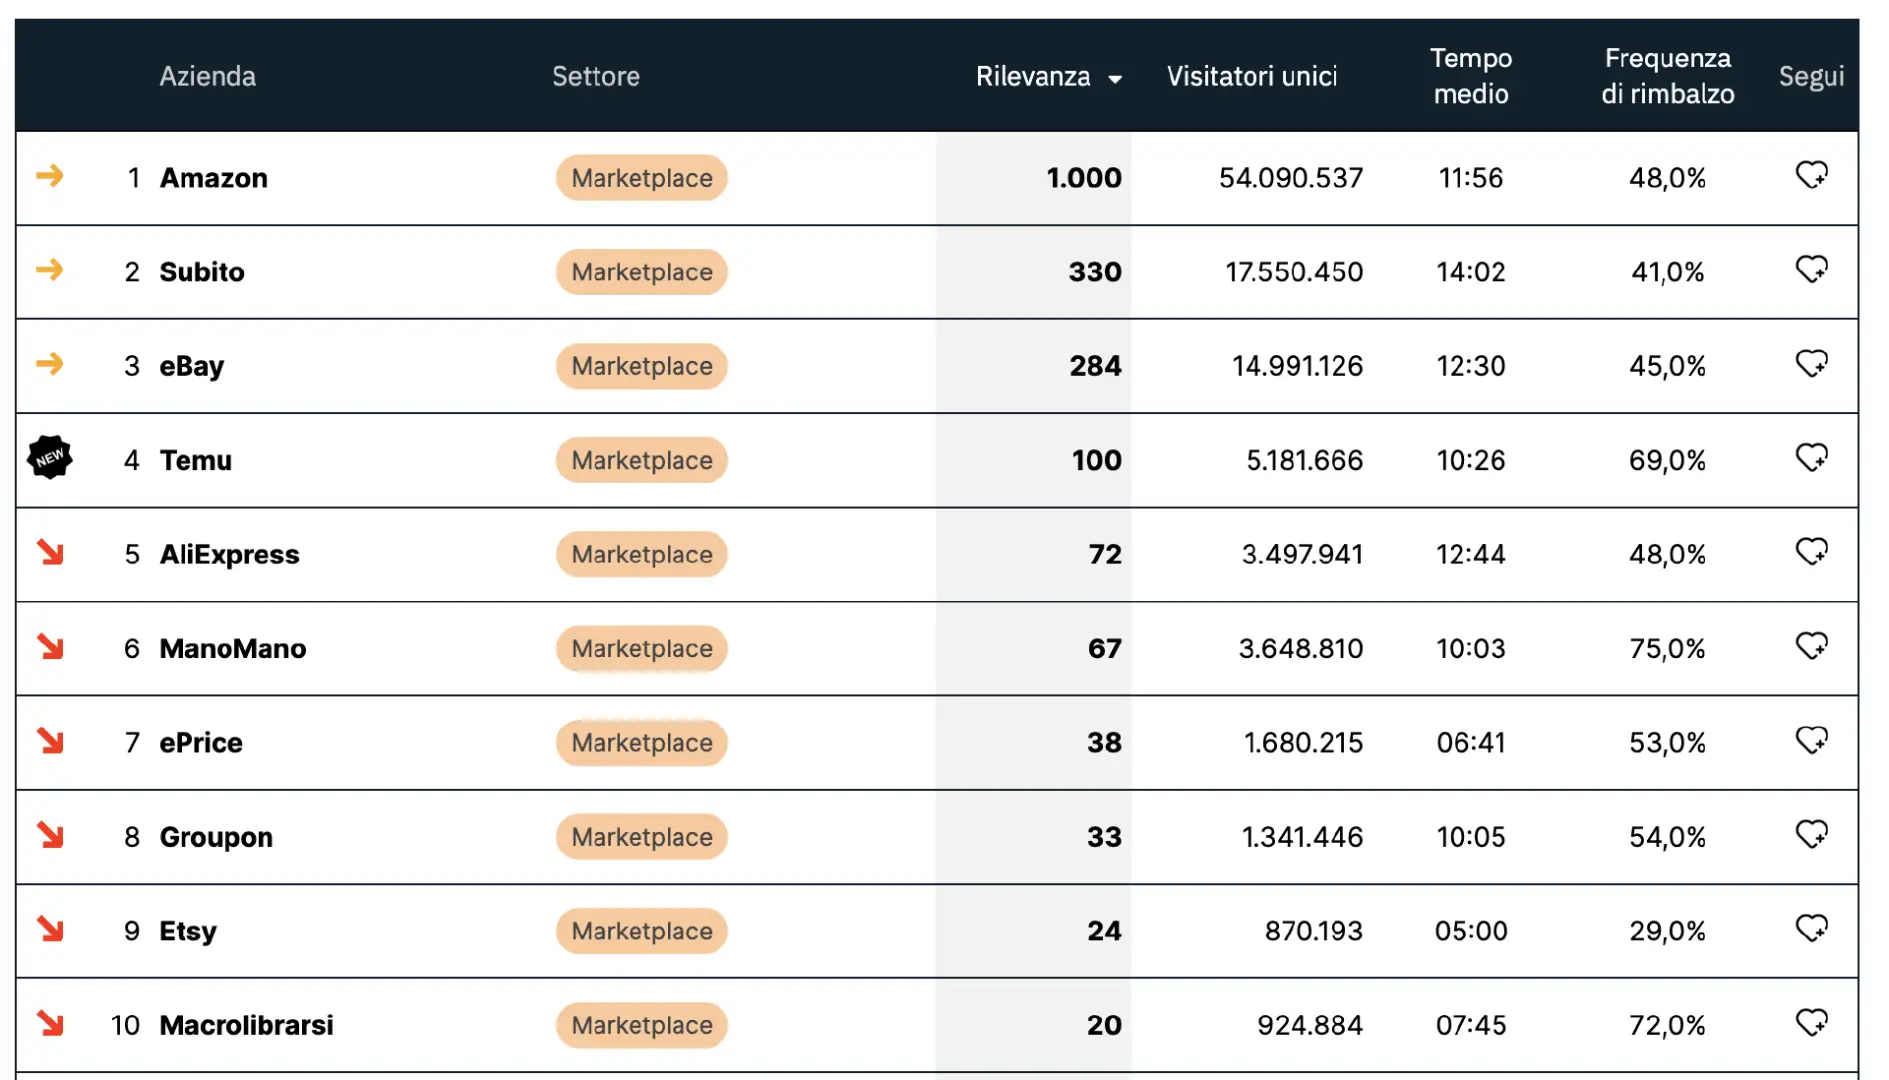
Task: Select Temu's bounce rate 69,0%
Action: [x=1667, y=460]
